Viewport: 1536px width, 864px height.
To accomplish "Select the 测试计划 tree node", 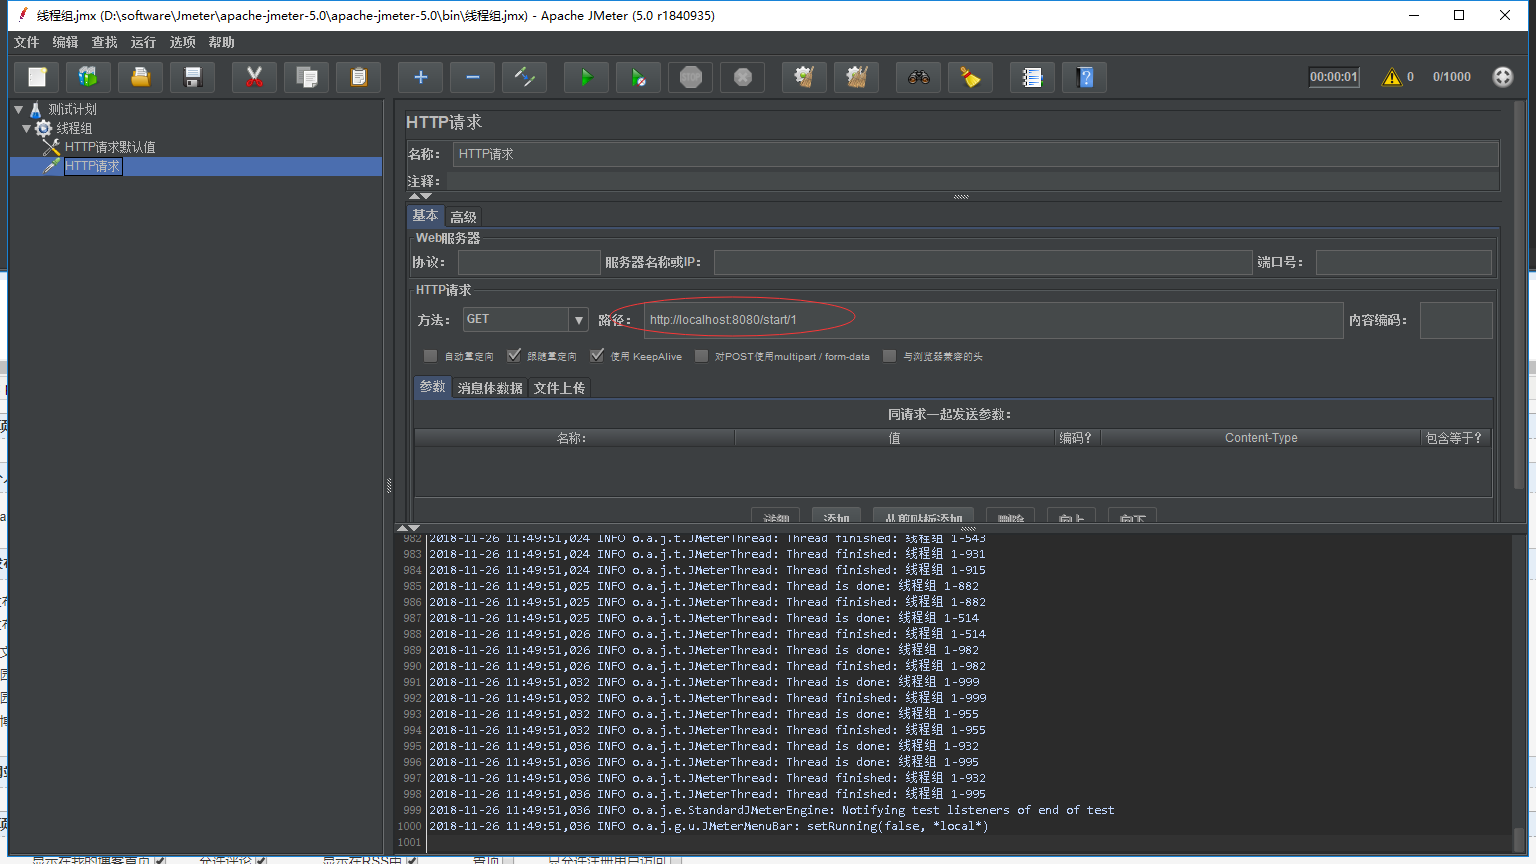I will (x=72, y=109).
